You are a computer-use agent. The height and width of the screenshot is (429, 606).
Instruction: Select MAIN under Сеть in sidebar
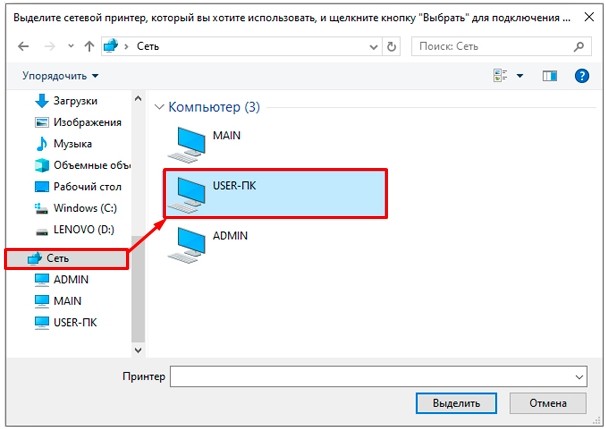58,301
